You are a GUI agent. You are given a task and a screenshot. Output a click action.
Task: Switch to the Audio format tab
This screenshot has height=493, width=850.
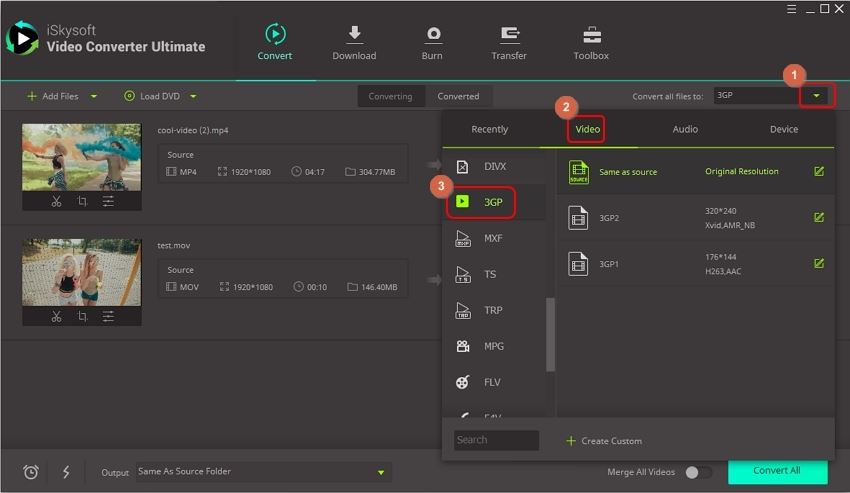pos(685,129)
